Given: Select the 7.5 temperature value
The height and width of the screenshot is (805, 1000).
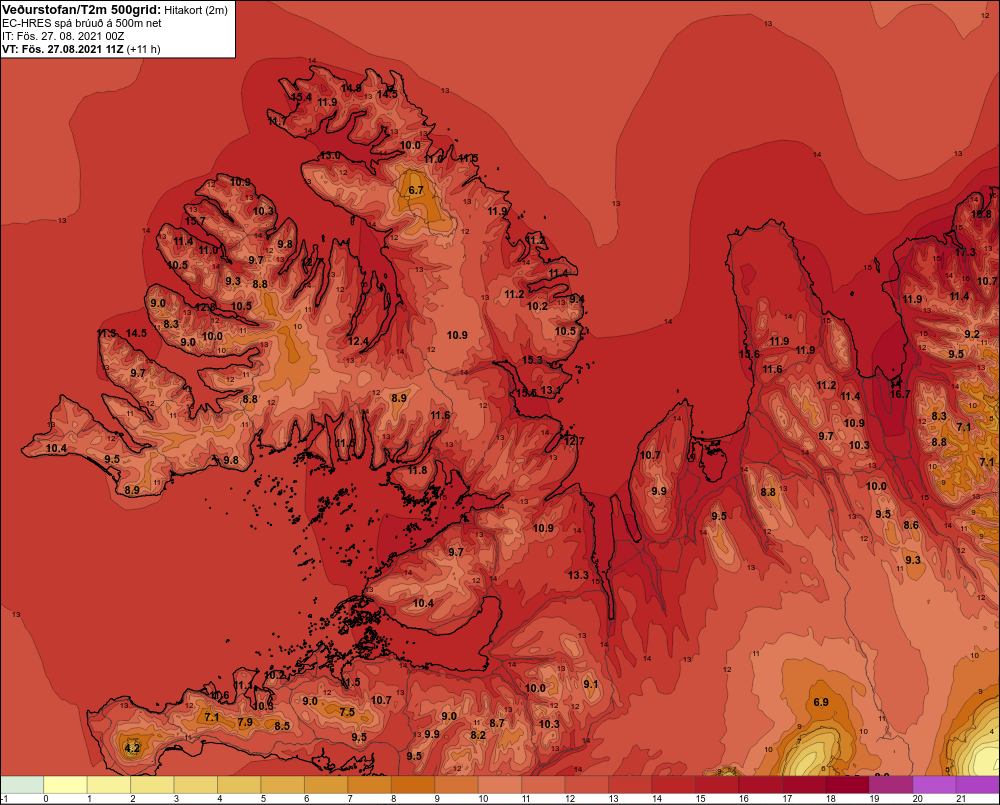Looking at the screenshot, I should (347, 713).
